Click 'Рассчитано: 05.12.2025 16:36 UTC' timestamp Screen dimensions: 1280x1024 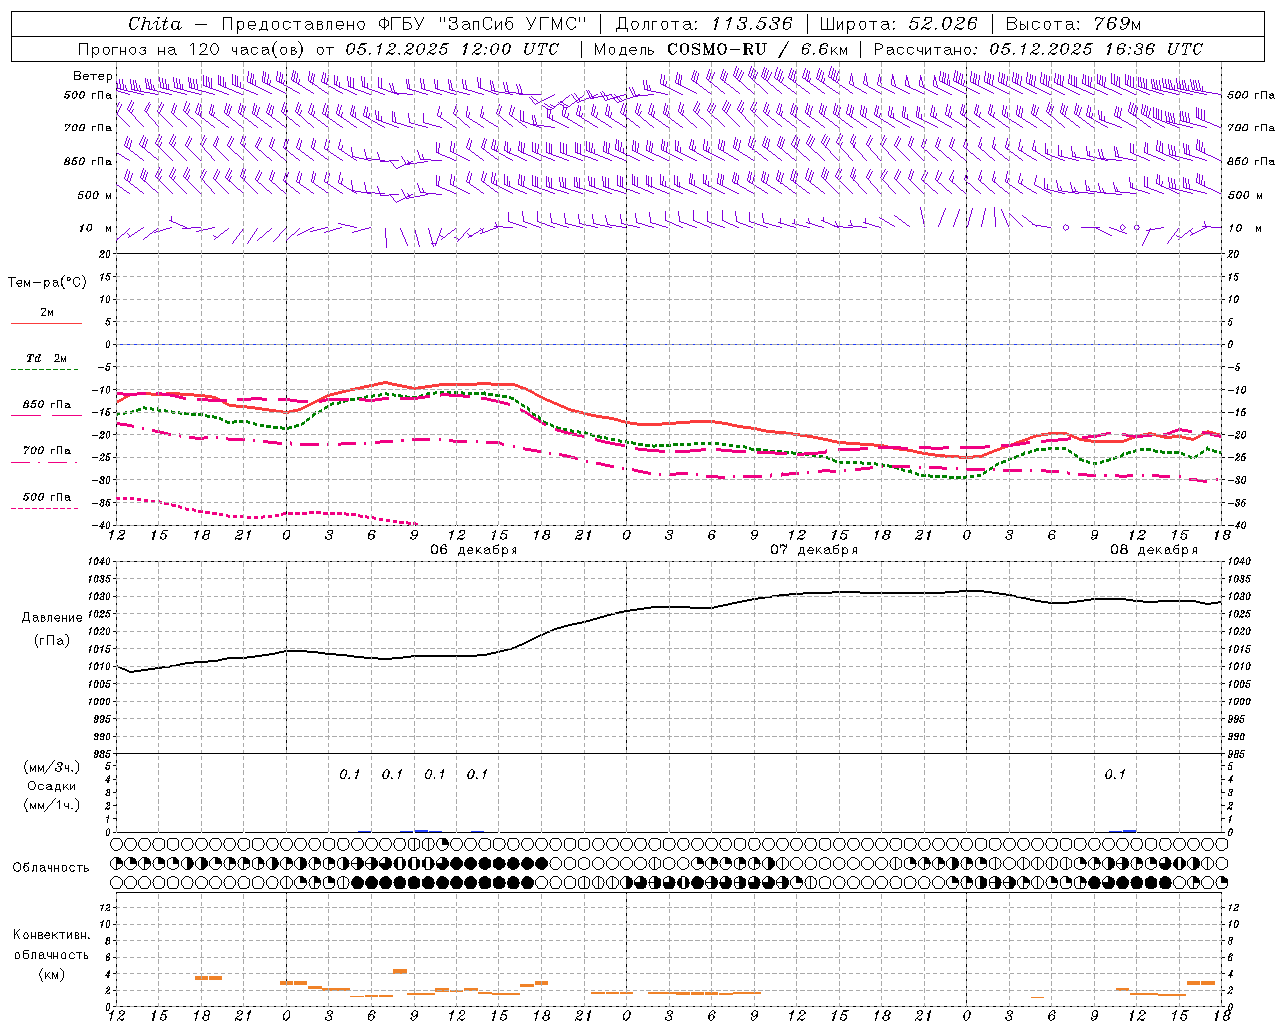1038,49
